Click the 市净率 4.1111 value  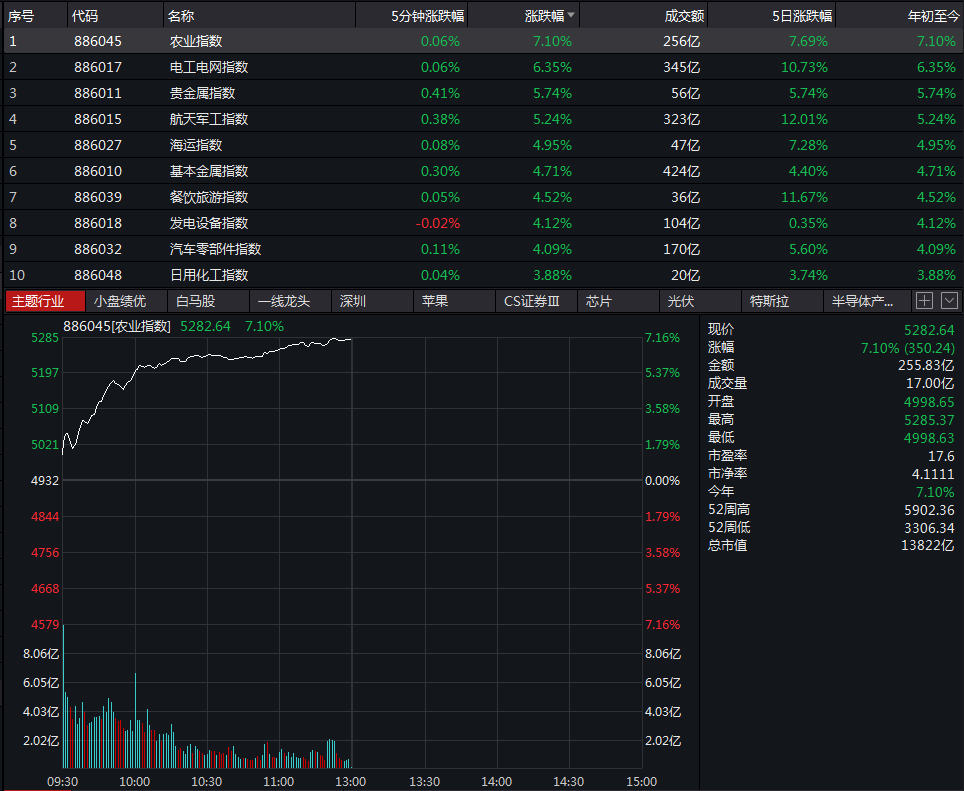(933, 474)
